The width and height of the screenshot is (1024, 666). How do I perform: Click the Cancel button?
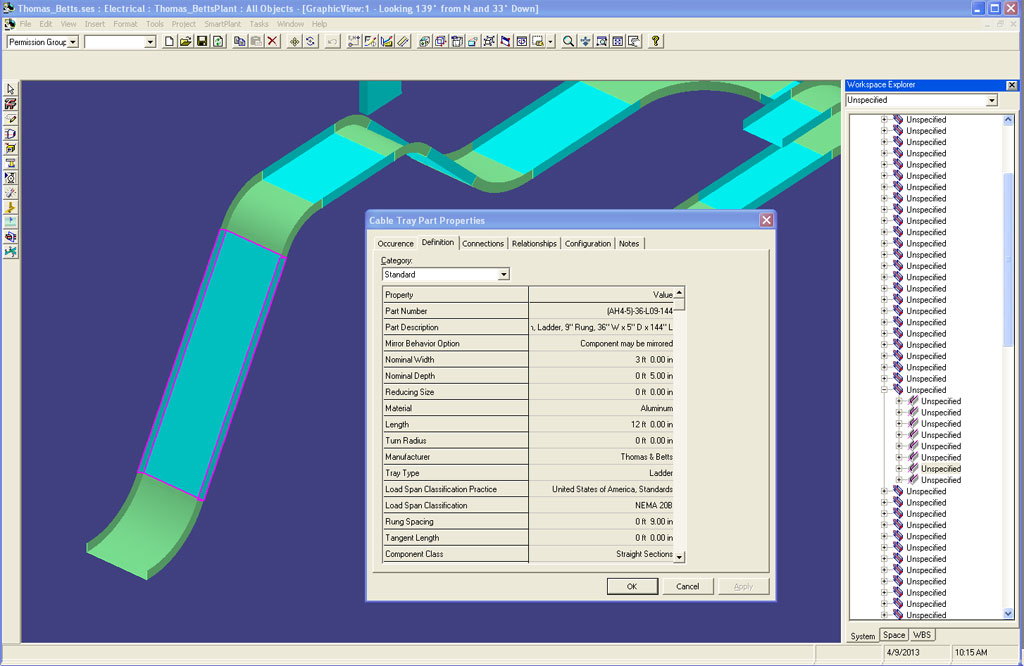pyautogui.click(x=687, y=586)
